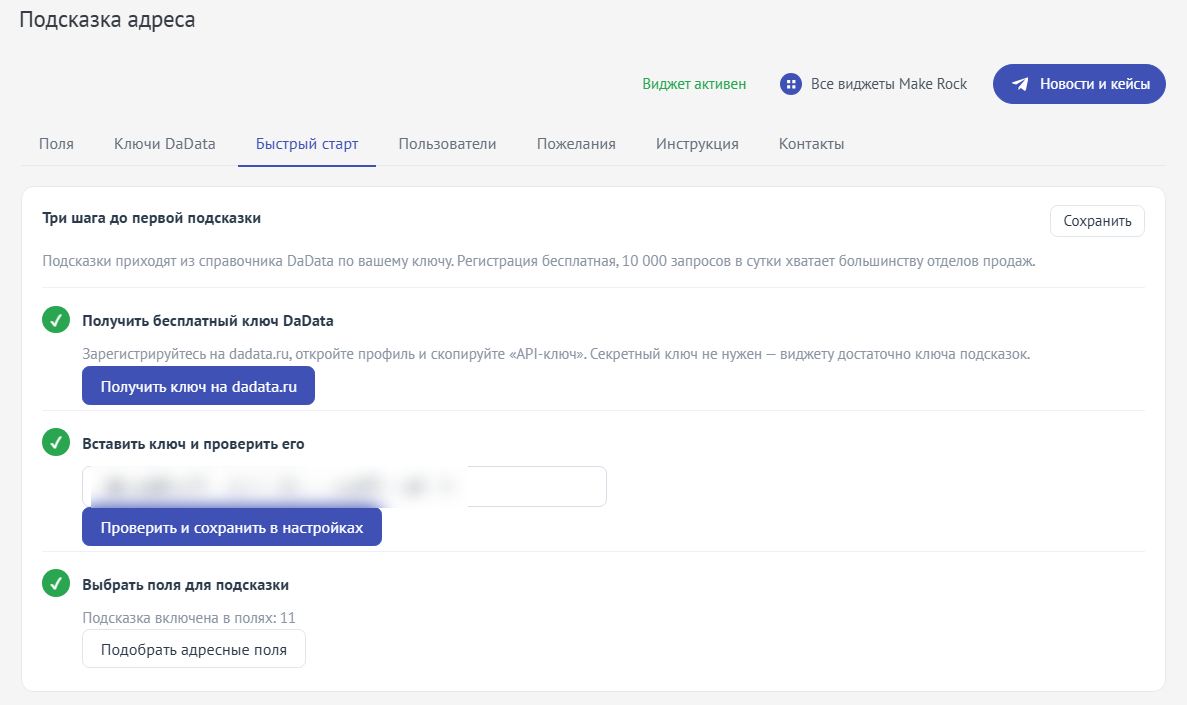The image size is (1187, 705).
Task: Select the Быстрый старт tab
Action: tap(307, 144)
